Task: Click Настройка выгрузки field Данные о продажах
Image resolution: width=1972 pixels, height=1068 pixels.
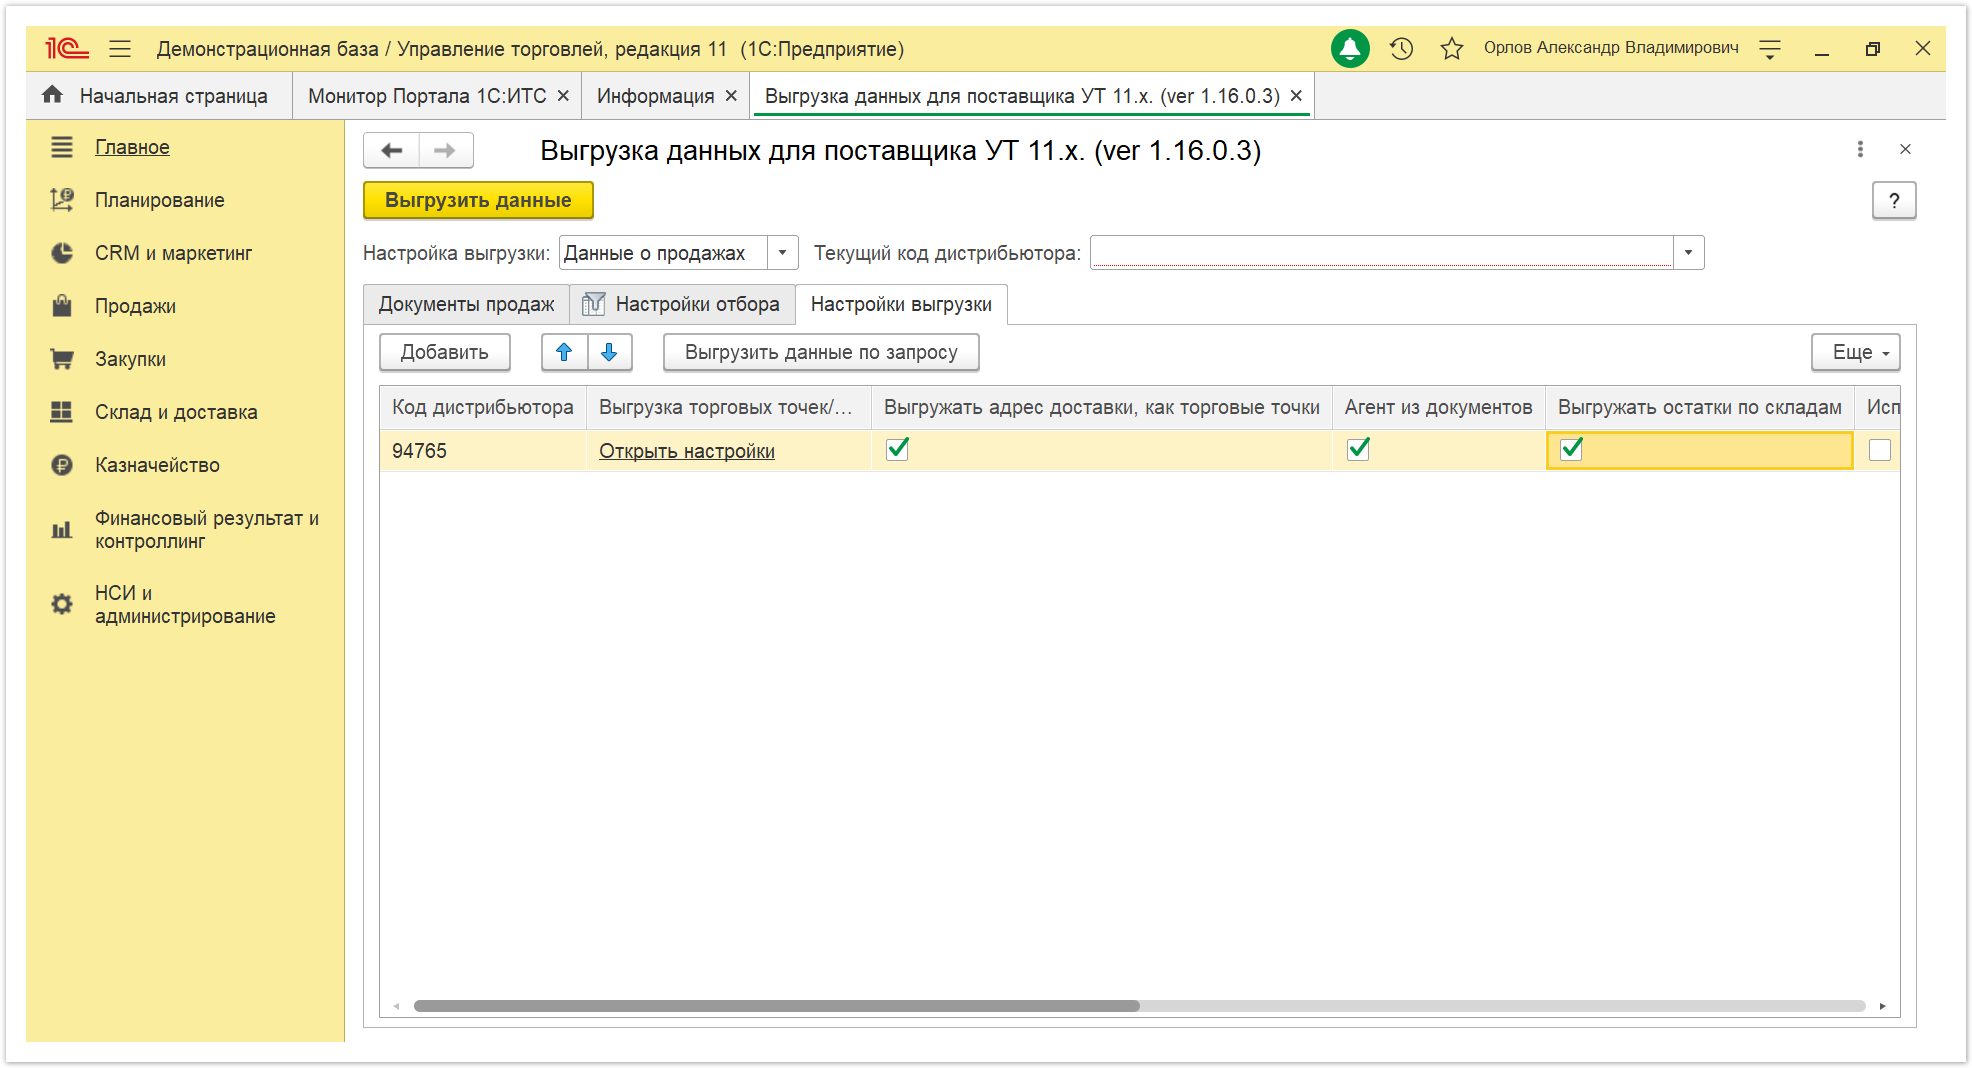Action: tap(663, 253)
